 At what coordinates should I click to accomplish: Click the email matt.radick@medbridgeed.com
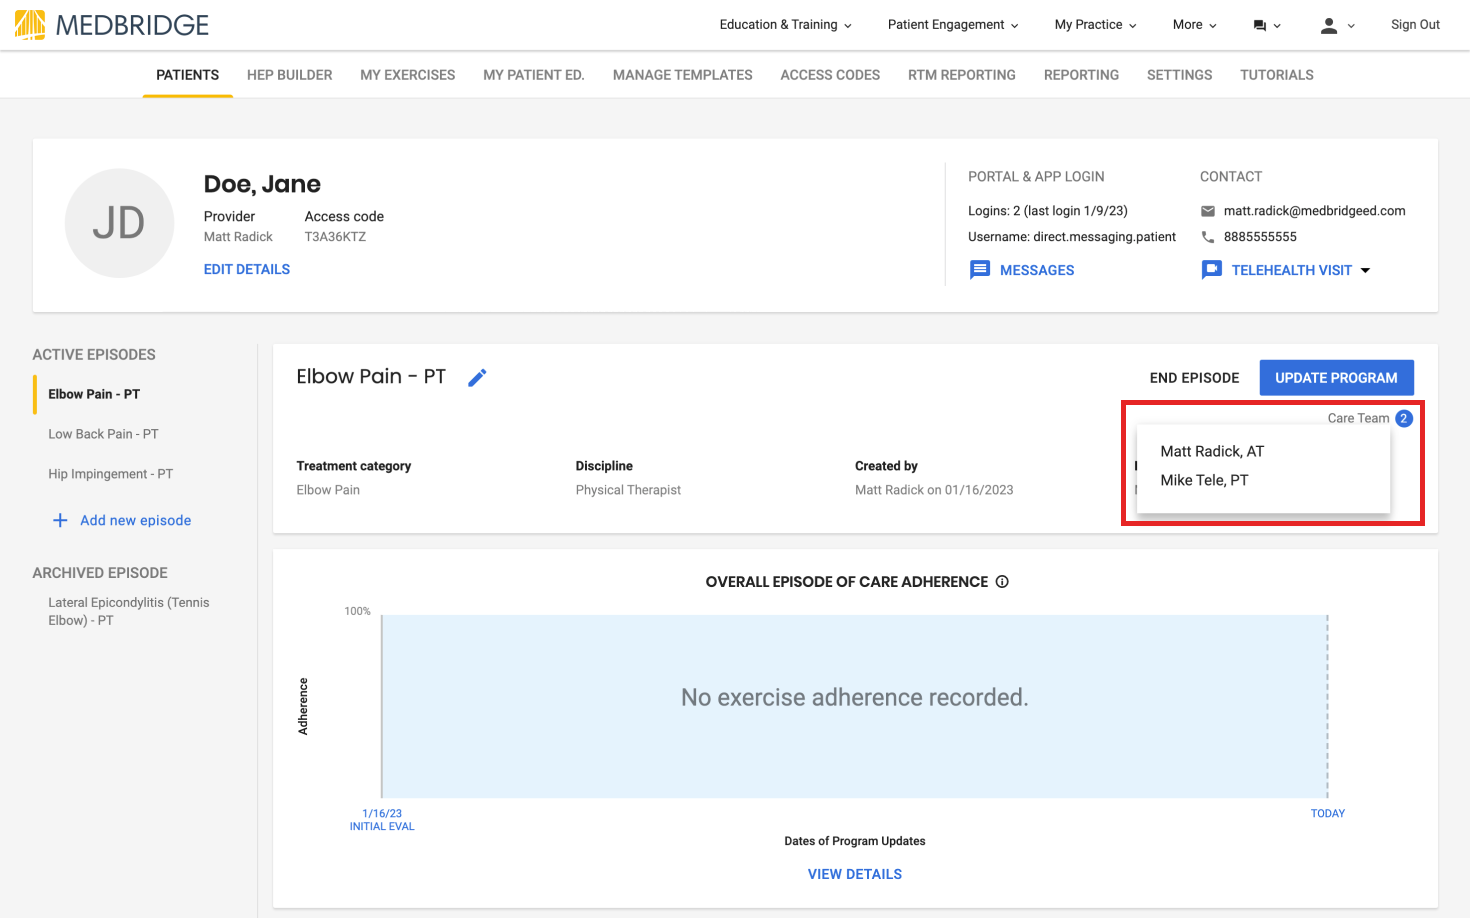pos(1314,211)
